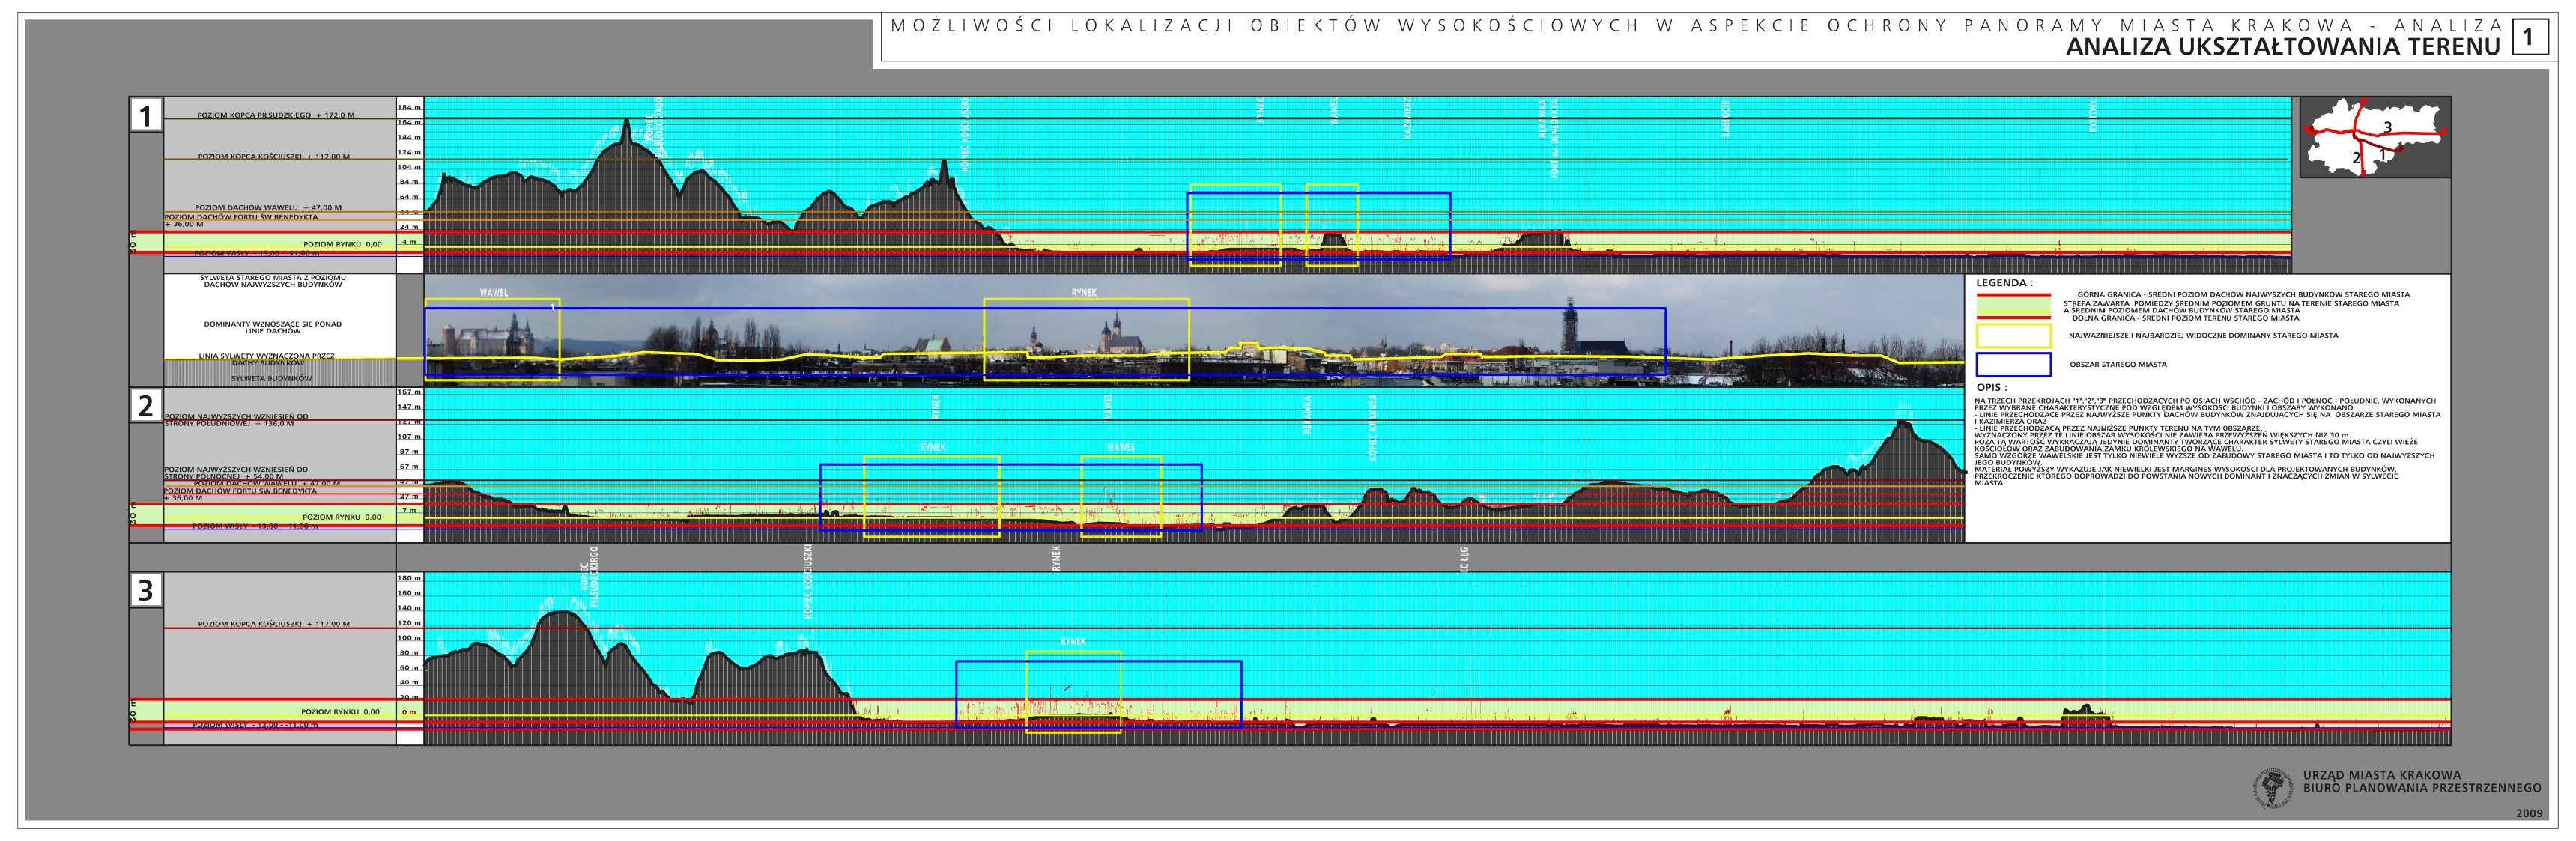Viewport: 2576px width, 841px height.
Task: Click the cross-section number 1 box
Action: [x=146, y=115]
